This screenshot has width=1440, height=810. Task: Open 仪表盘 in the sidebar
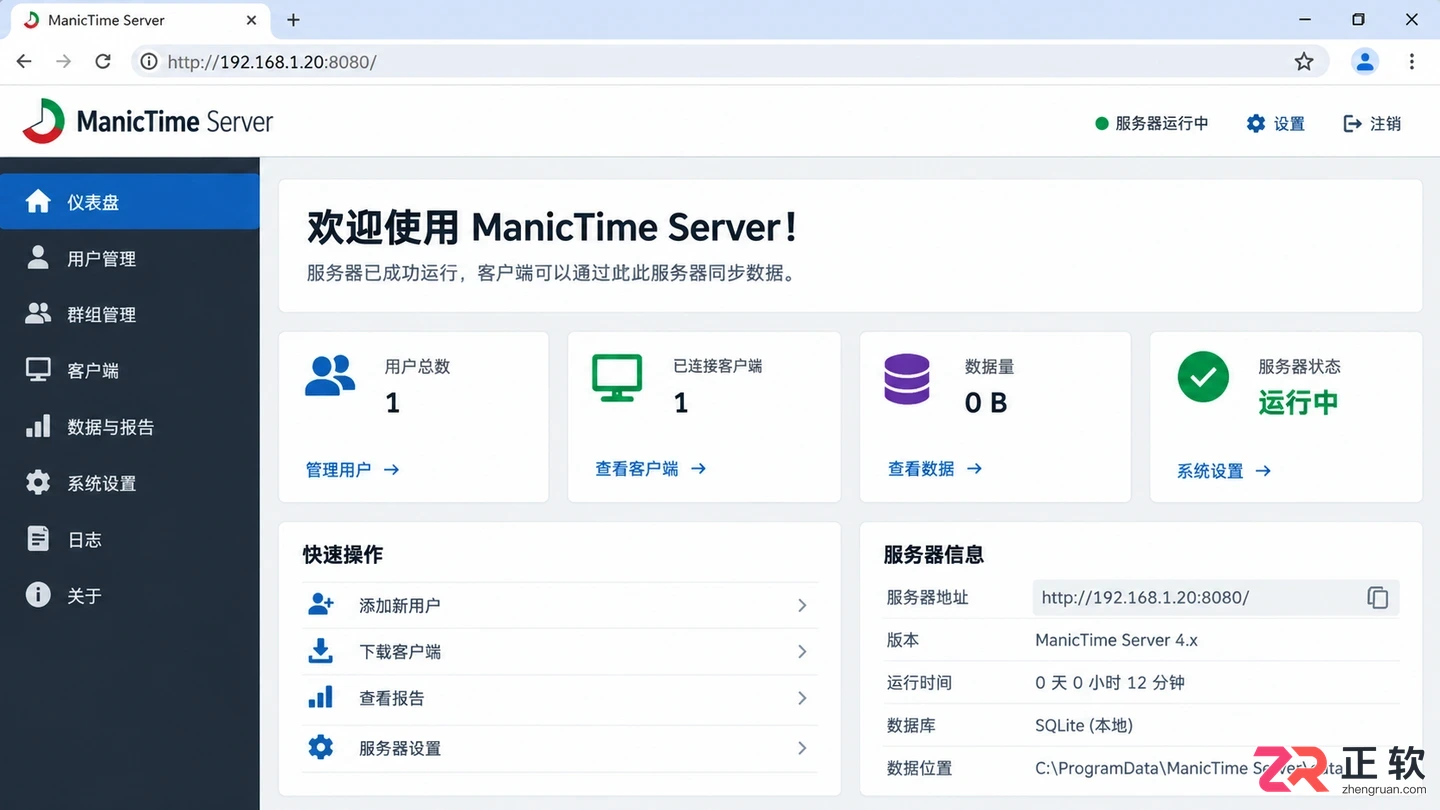[130, 201]
